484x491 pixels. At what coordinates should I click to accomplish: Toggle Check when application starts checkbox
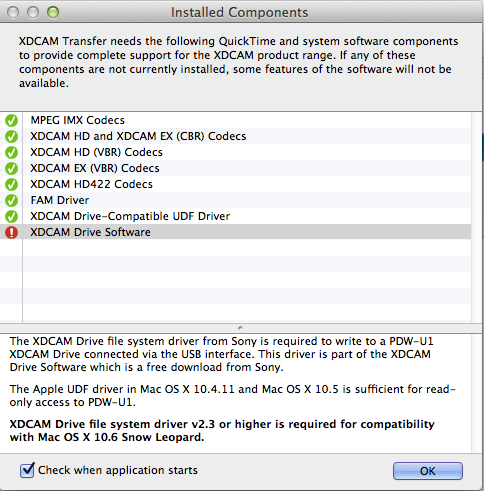[27, 470]
